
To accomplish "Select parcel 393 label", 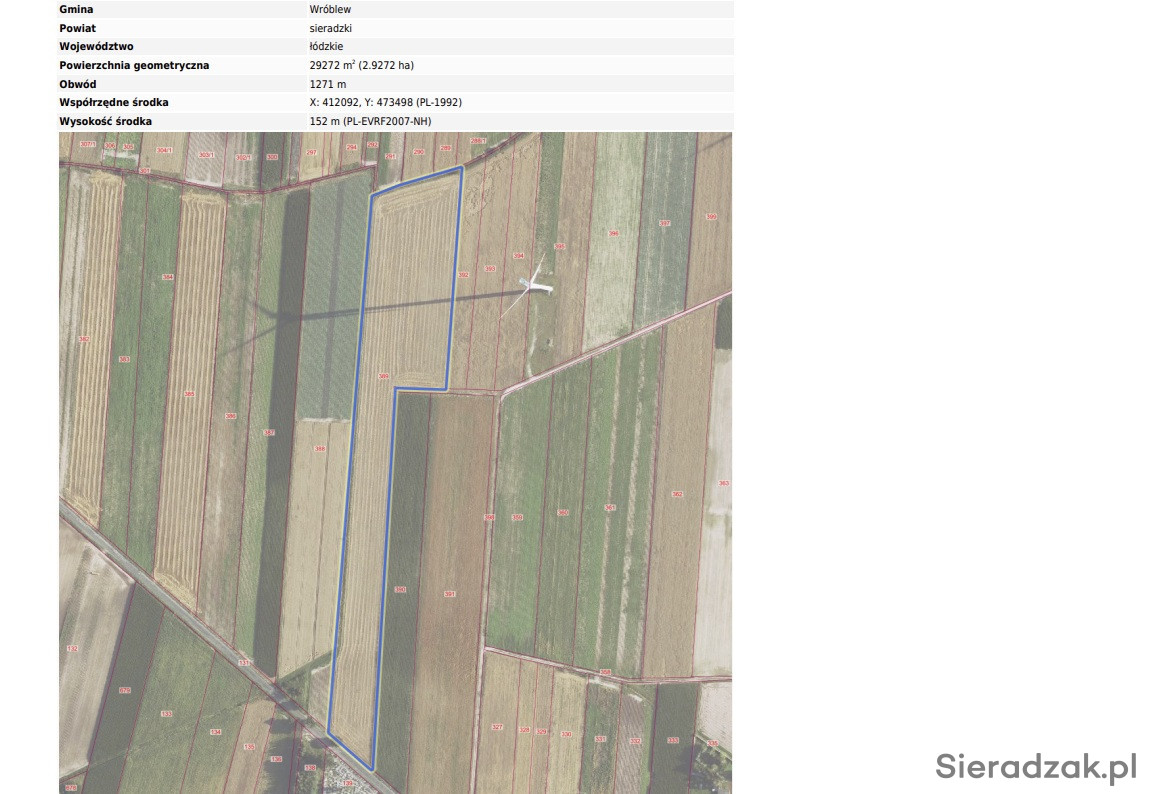I will pos(489,268).
